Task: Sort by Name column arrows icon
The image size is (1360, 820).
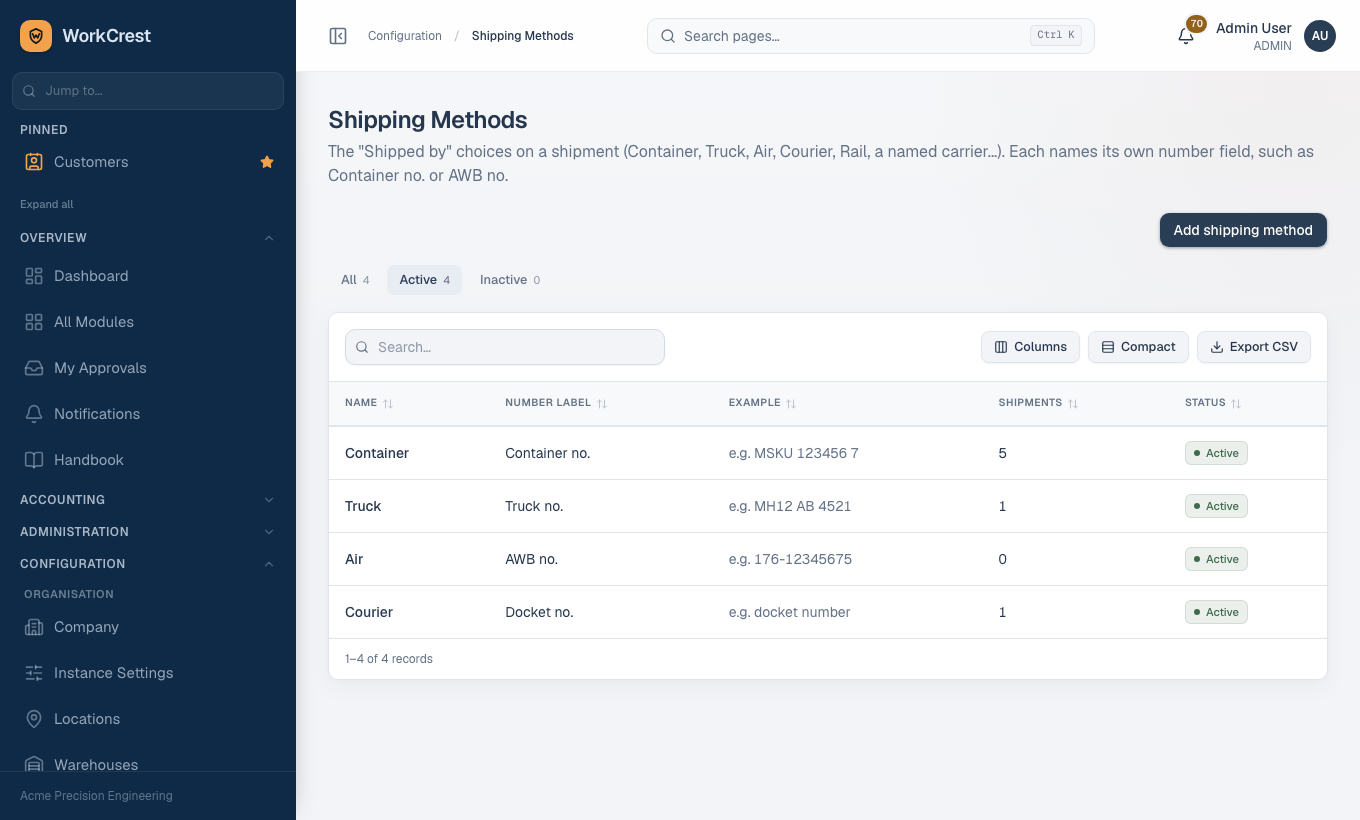Action: [x=388, y=403]
